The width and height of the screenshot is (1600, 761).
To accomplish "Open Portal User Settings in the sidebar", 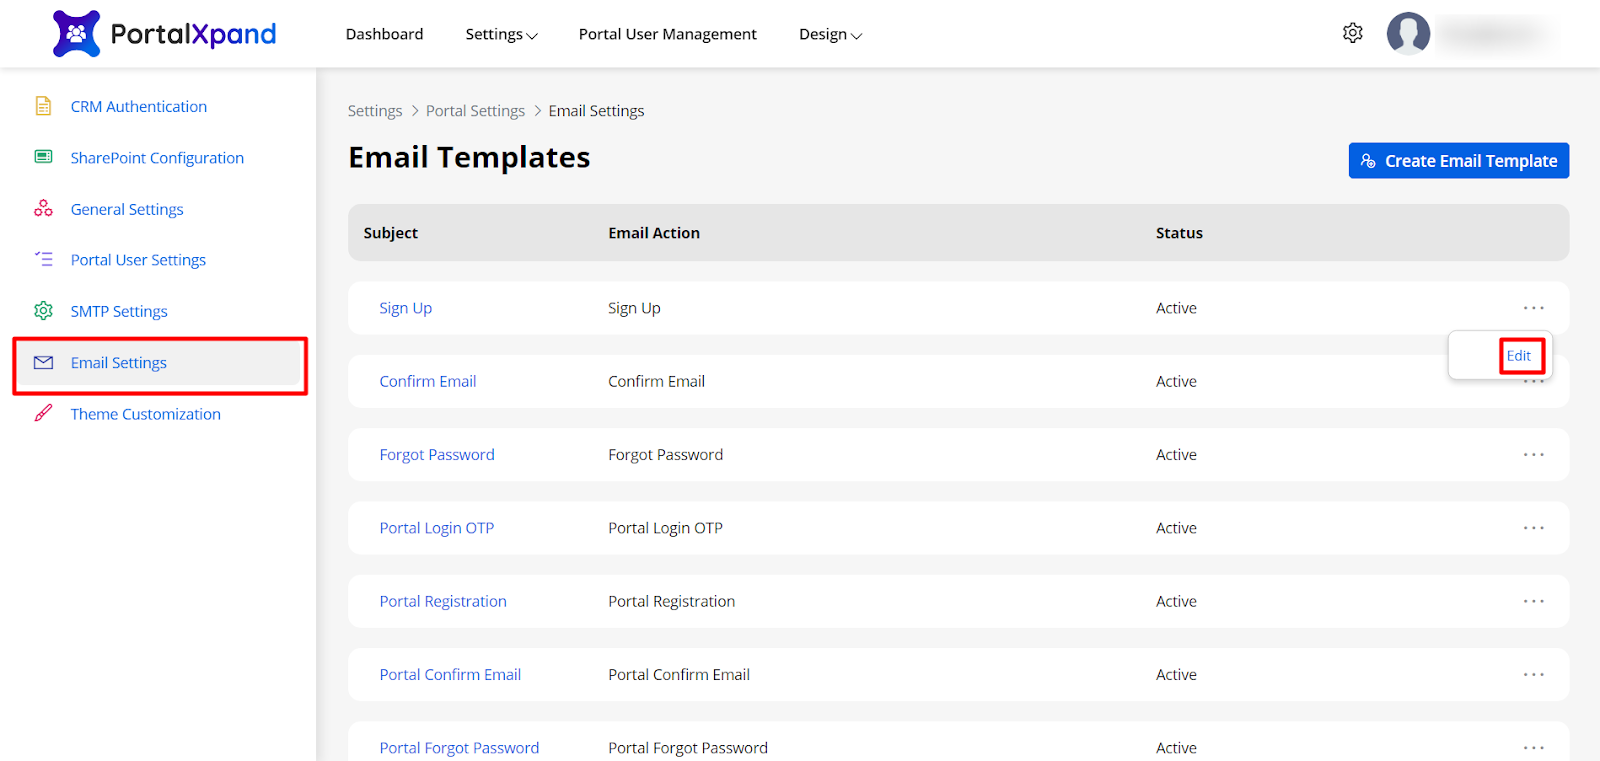I will (138, 260).
